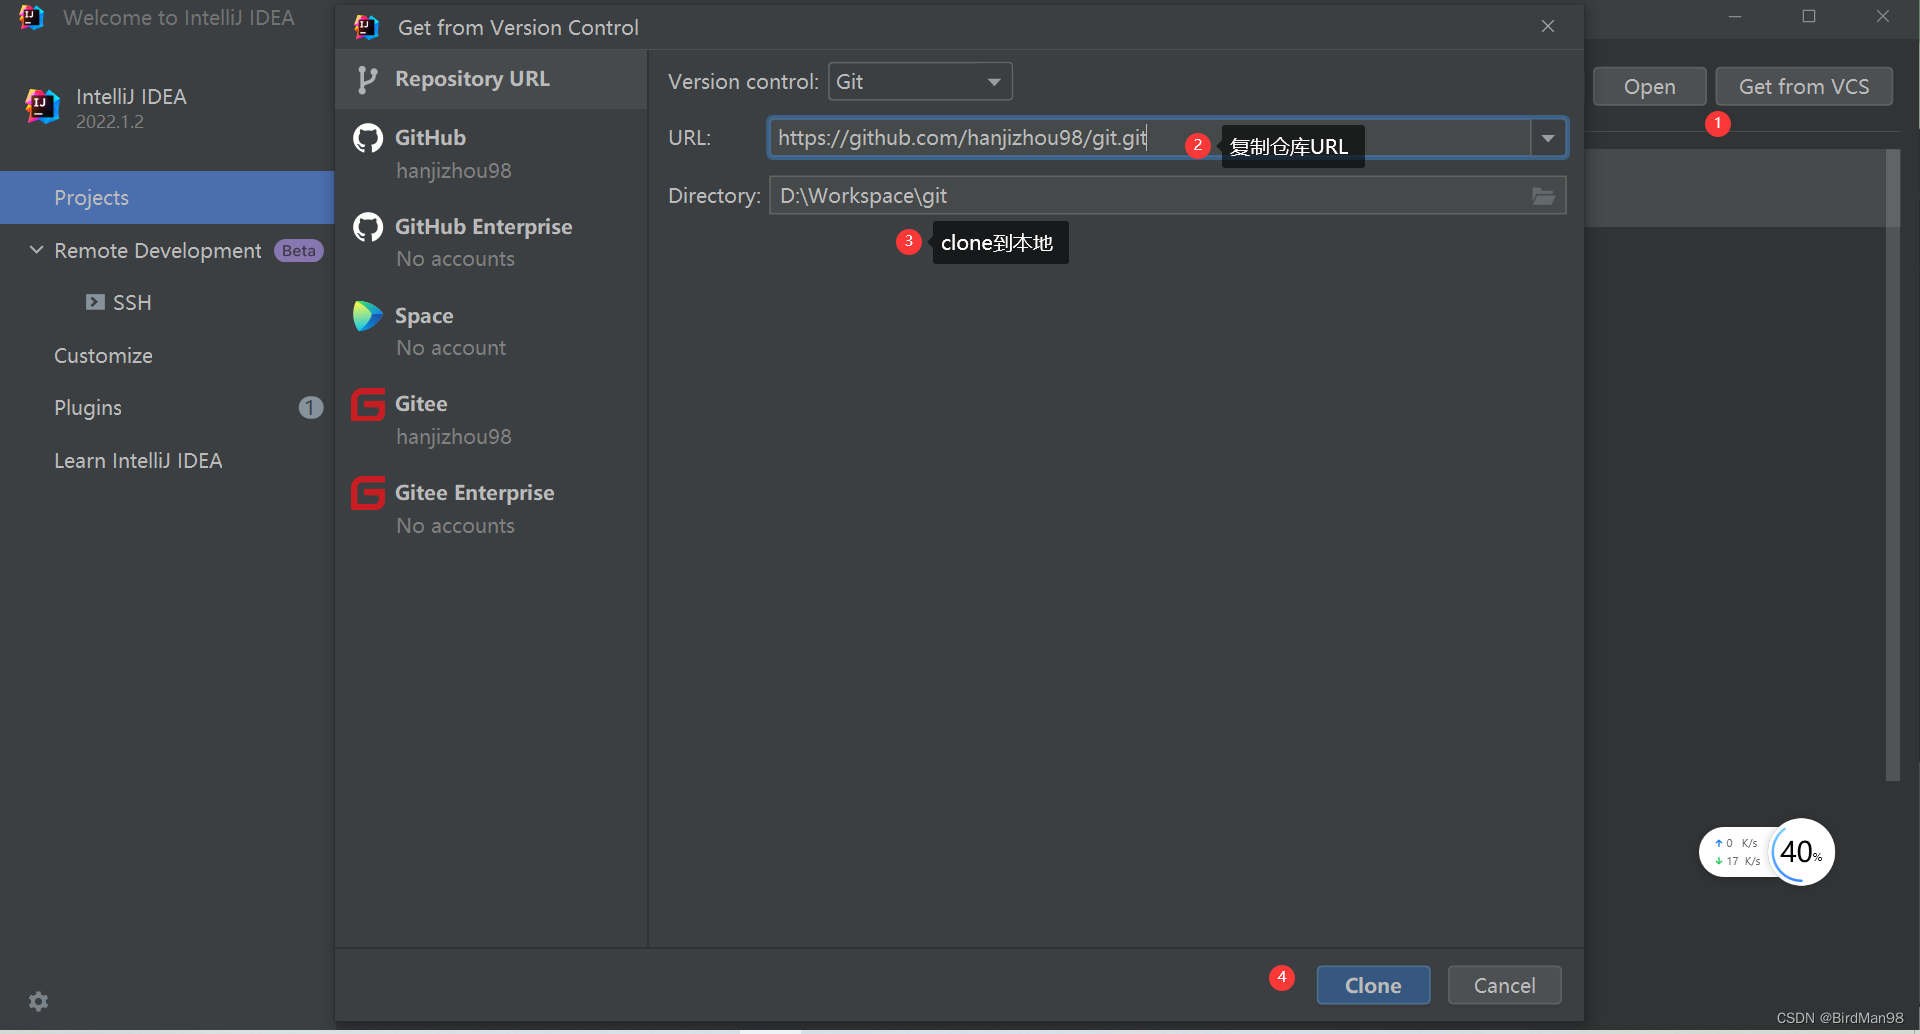
Task: Click the GitHub octocat icon
Action: [368, 138]
